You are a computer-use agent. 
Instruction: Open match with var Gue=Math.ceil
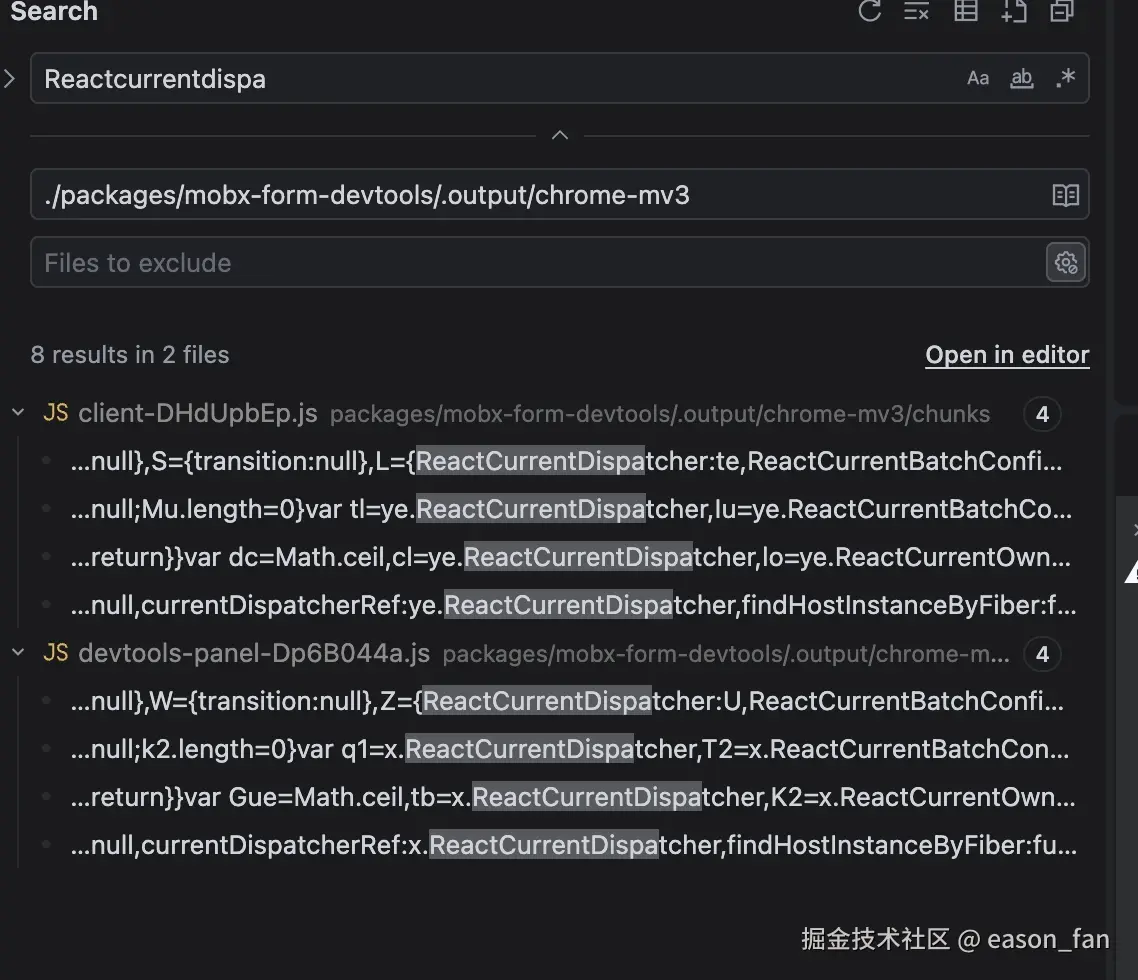[x=573, y=796]
